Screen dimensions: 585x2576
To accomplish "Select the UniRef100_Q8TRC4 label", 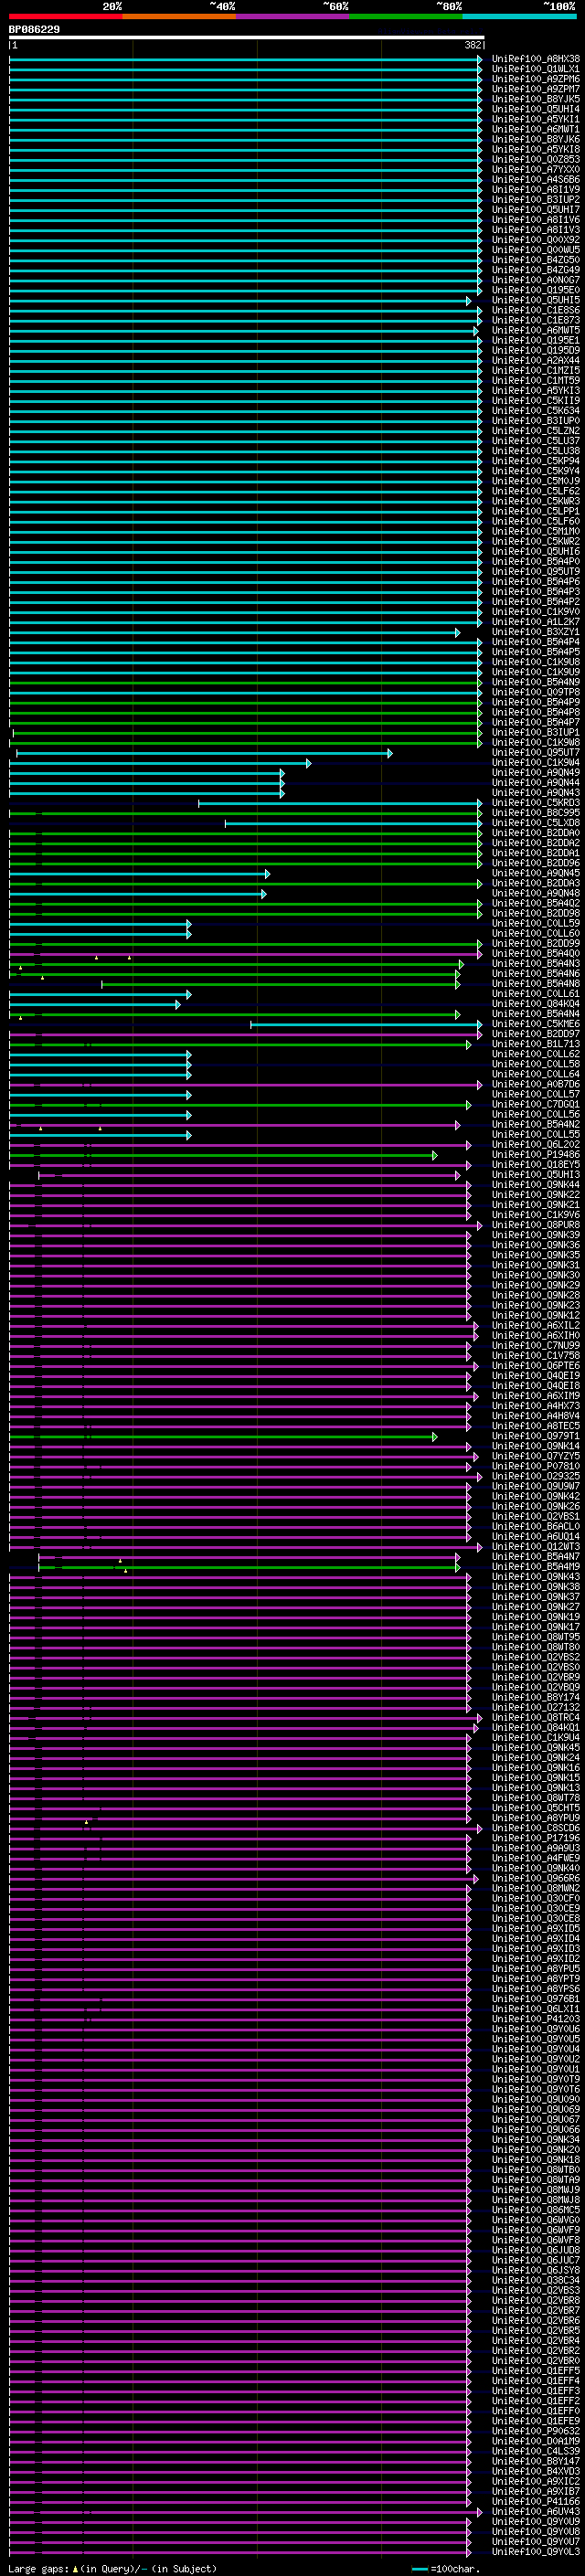I will (x=536, y=1718).
